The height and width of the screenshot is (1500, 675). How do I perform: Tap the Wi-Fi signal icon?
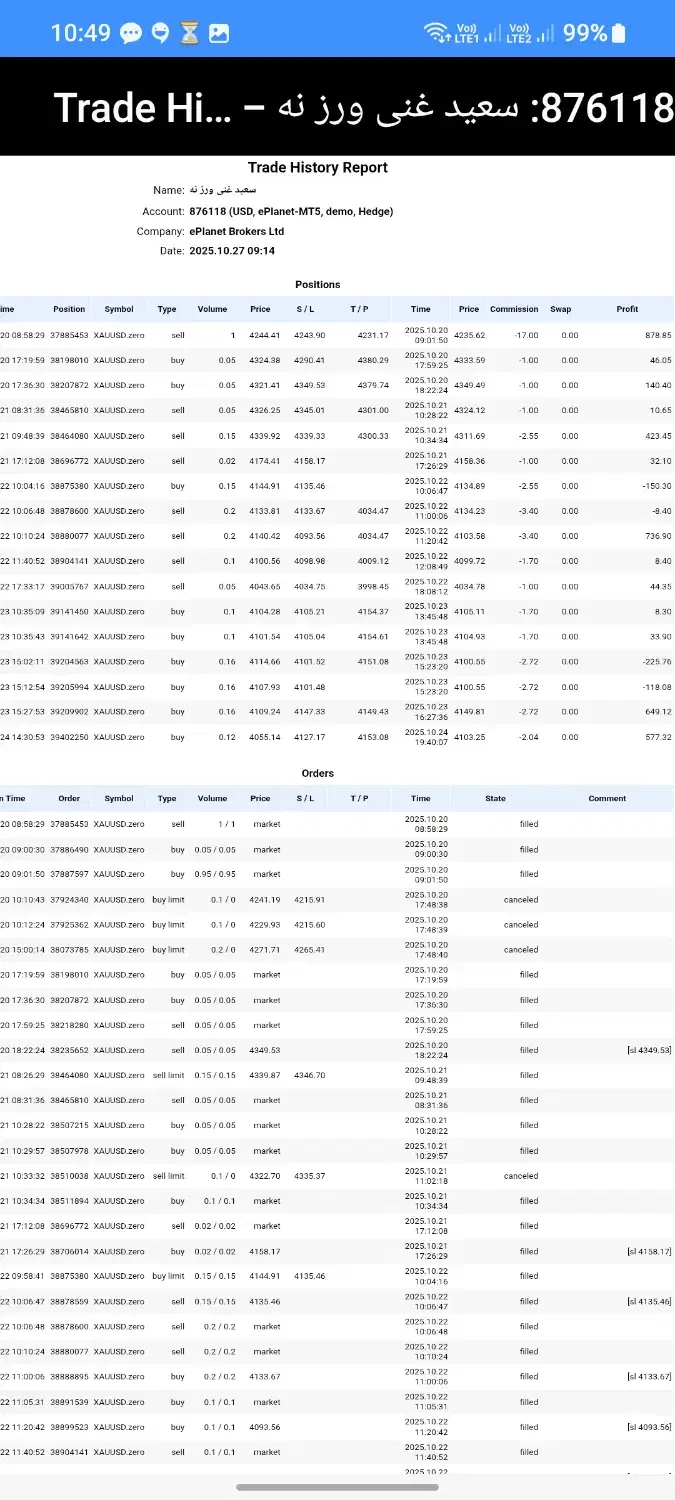[x=436, y=33]
